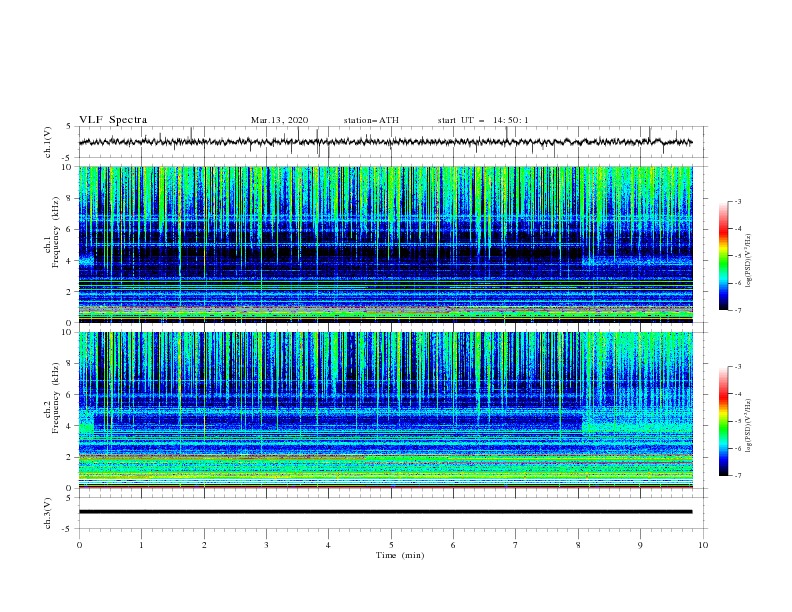This screenshot has width=792, height=612.
Task: Click the "2" tick on the Time axis
Action: click(x=204, y=545)
